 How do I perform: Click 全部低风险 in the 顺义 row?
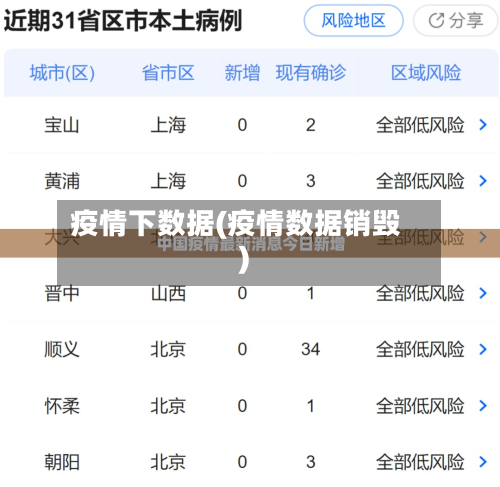coord(420,350)
